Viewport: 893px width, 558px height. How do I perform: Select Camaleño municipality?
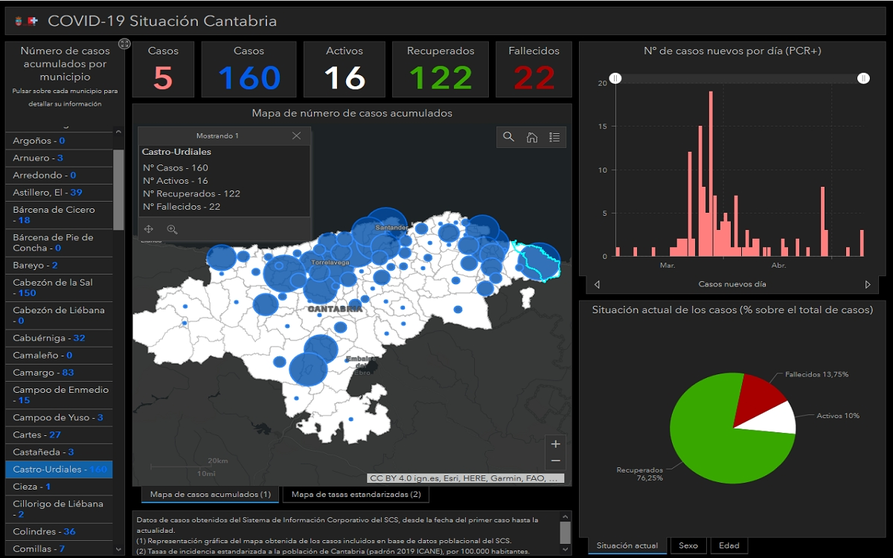pyautogui.click(x=59, y=355)
